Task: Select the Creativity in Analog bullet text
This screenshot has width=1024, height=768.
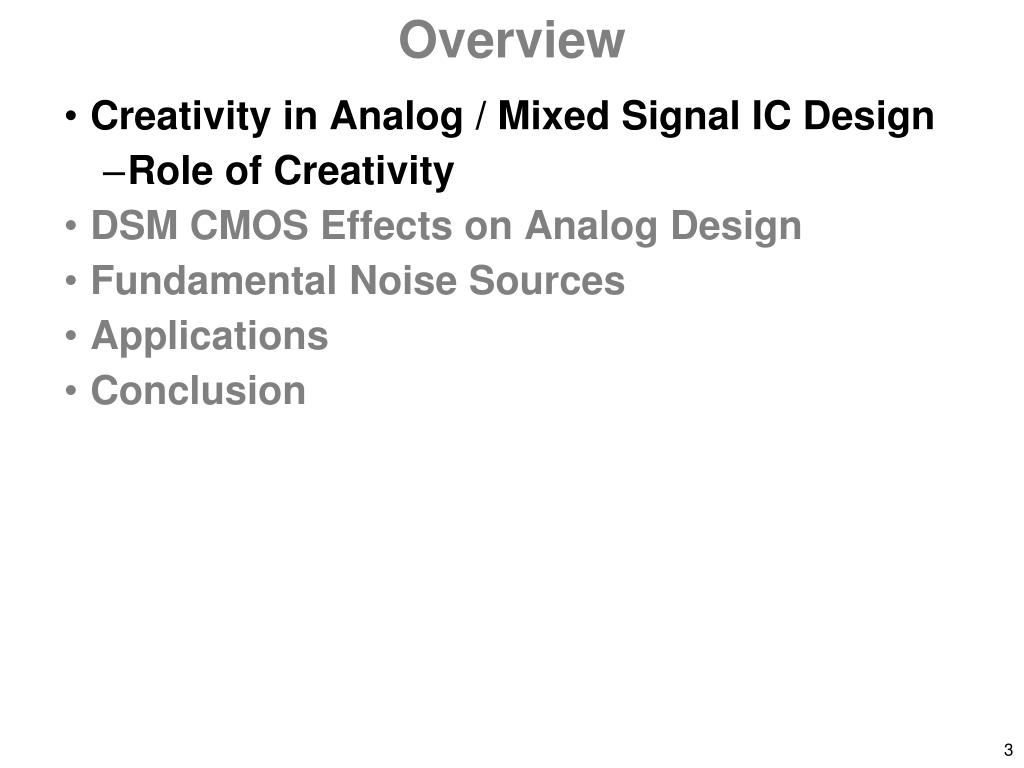Action: click(512, 116)
